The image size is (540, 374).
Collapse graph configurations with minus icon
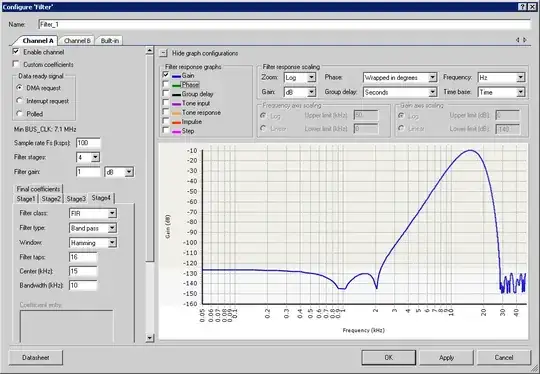coord(164,53)
